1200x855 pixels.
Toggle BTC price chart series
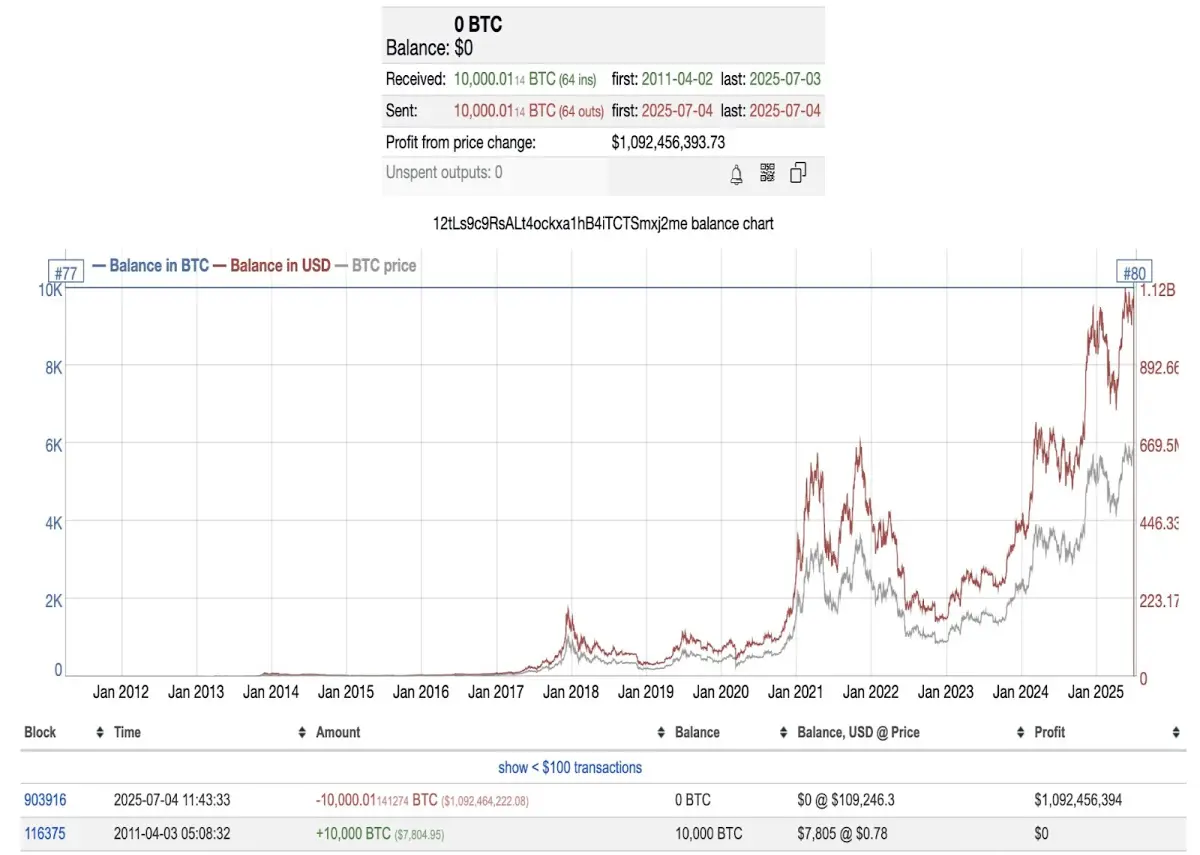pos(375,266)
